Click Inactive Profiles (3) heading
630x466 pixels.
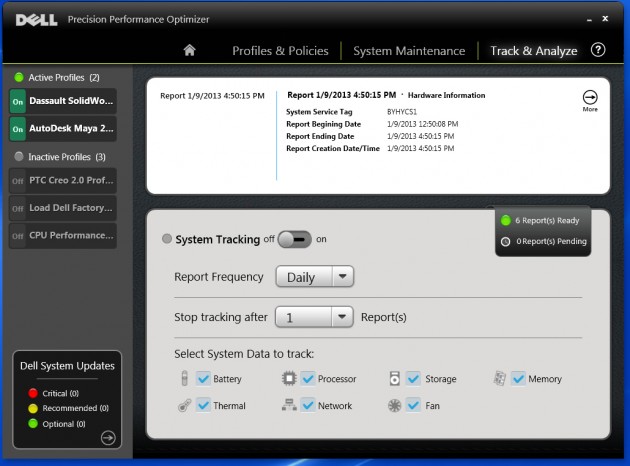click(67, 157)
